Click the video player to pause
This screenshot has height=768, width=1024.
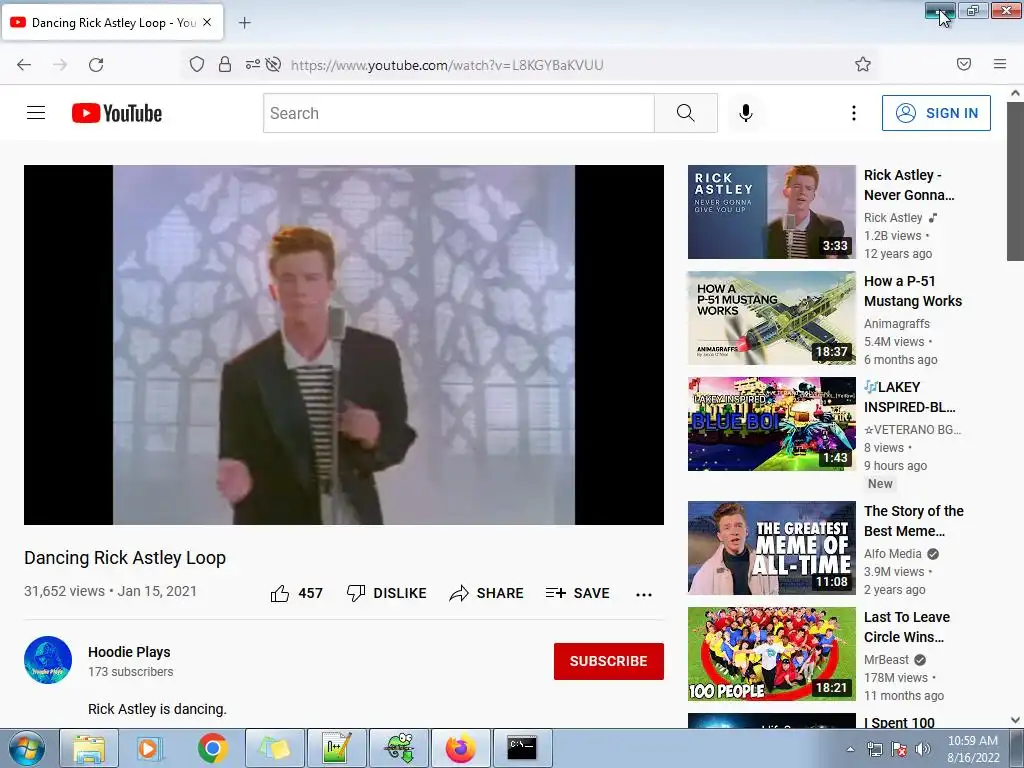point(344,345)
